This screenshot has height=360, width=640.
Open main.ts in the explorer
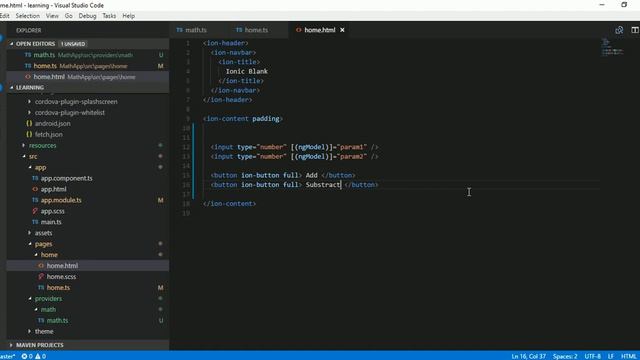tap(51, 222)
